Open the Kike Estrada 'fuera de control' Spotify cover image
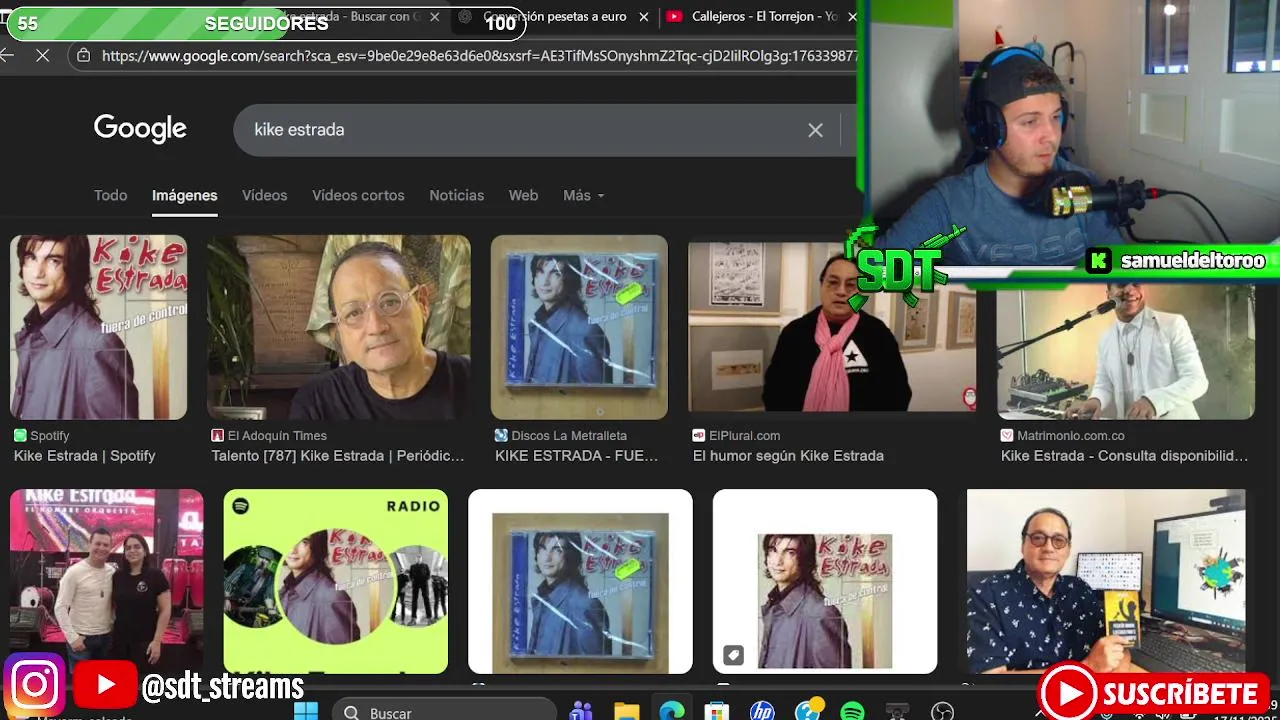The image size is (1280, 720). (98, 327)
